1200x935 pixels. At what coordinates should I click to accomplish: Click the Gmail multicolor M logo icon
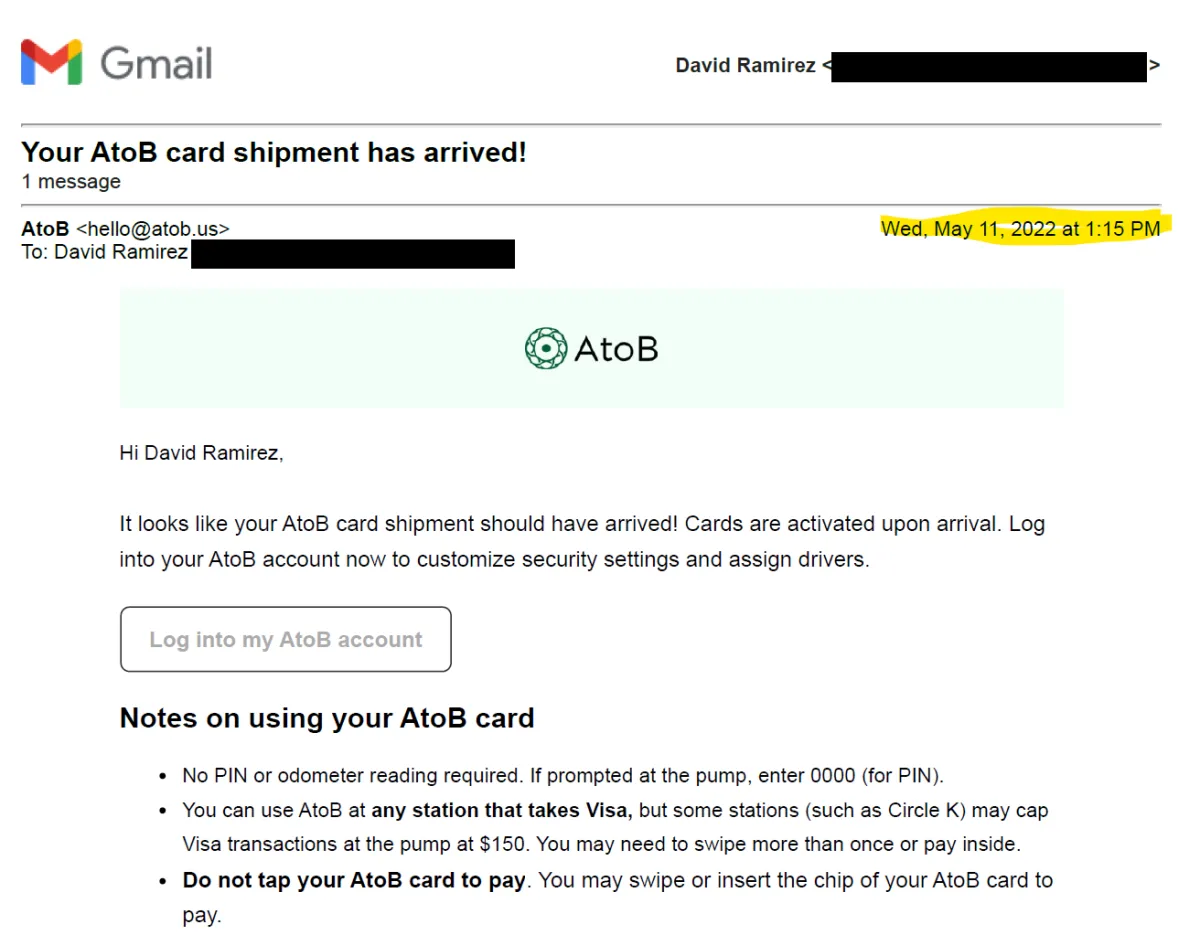tap(51, 63)
